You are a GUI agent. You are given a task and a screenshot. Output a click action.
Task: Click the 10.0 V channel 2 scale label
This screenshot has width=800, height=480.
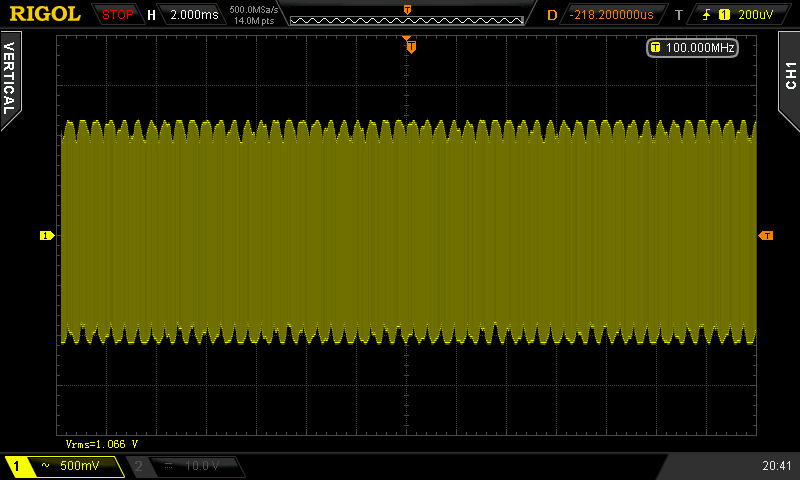point(202,465)
